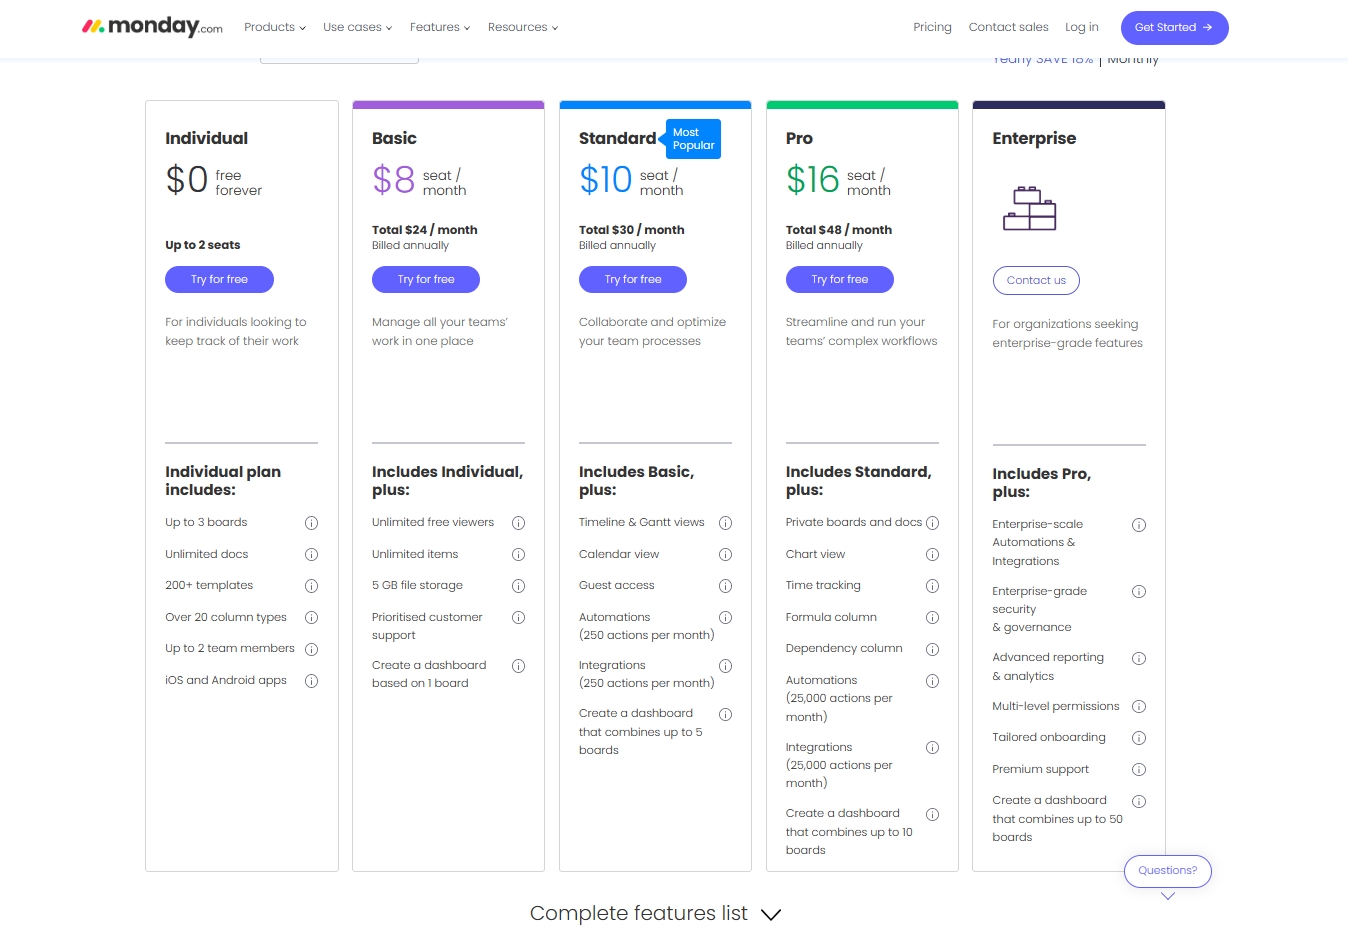
Task: Click info icon beside Guest access
Action: point(725,586)
